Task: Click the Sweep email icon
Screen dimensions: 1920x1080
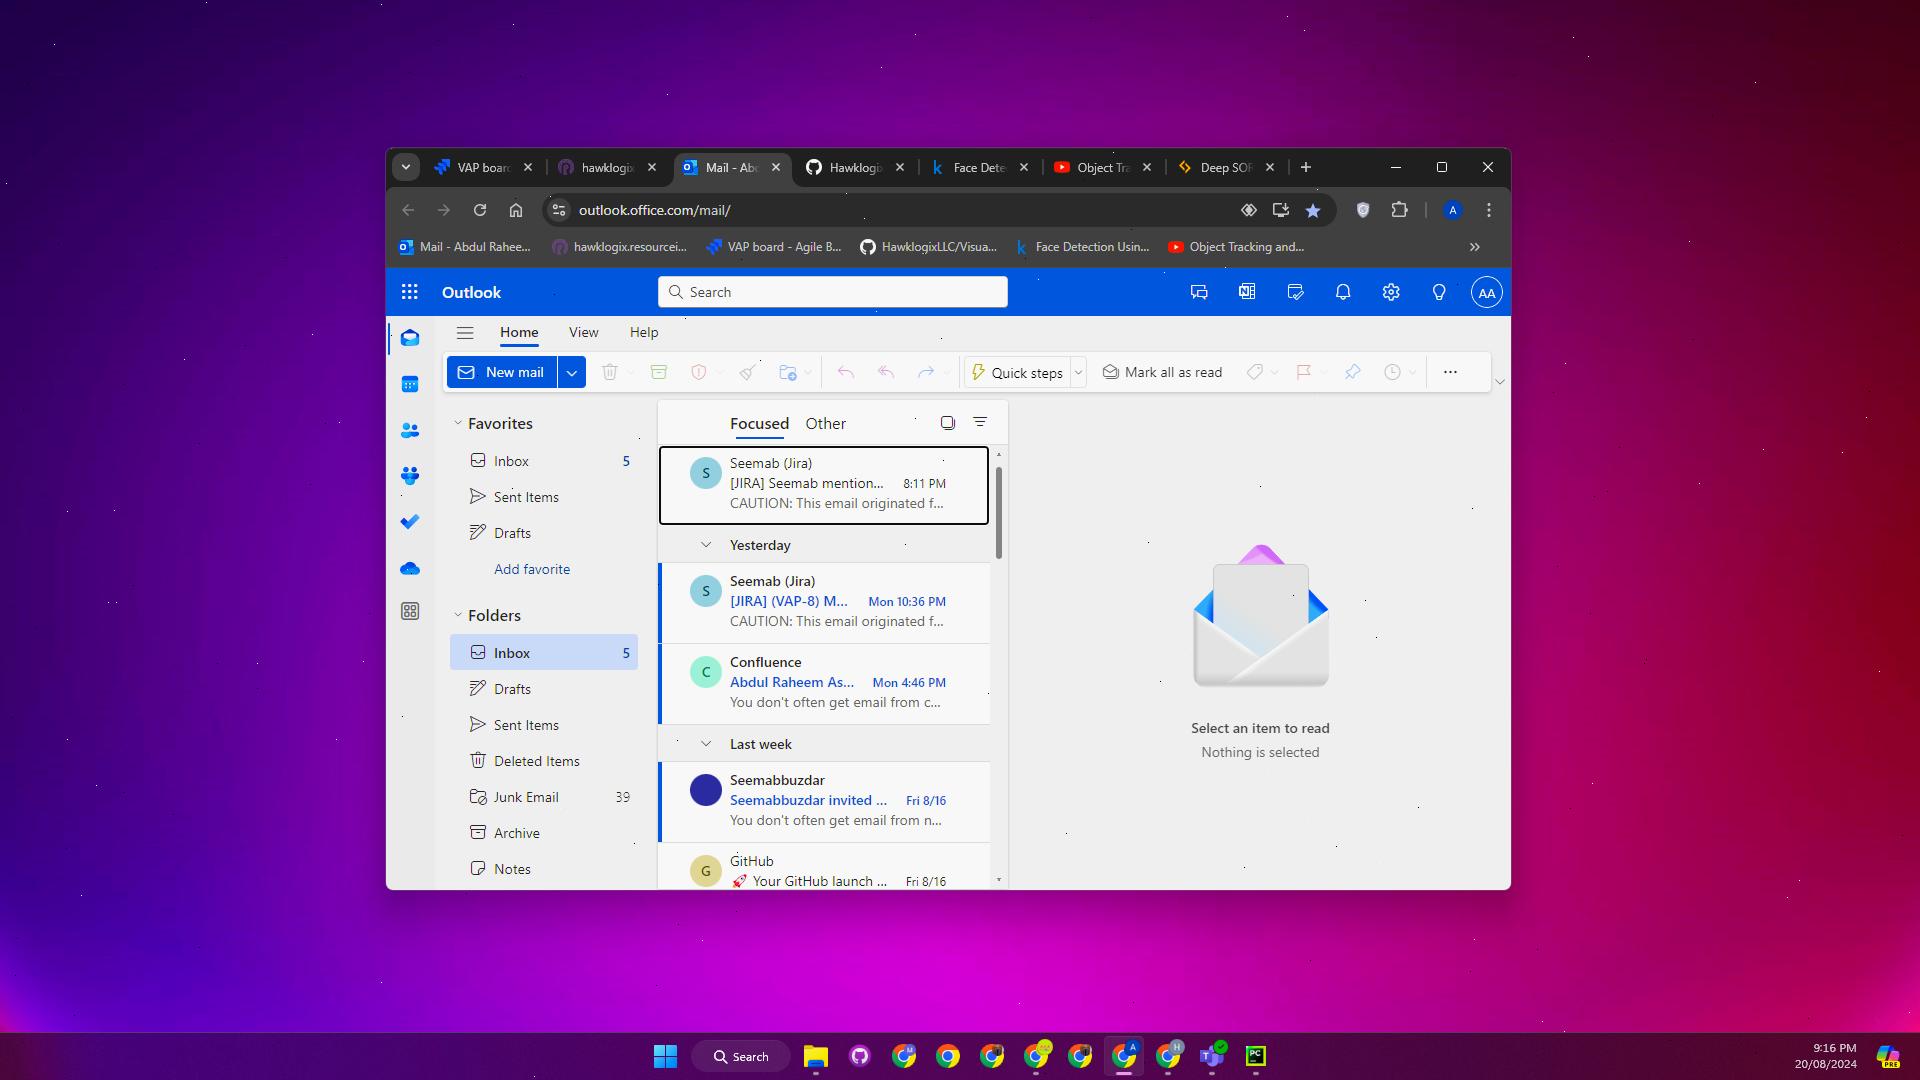Action: pyautogui.click(x=748, y=372)
